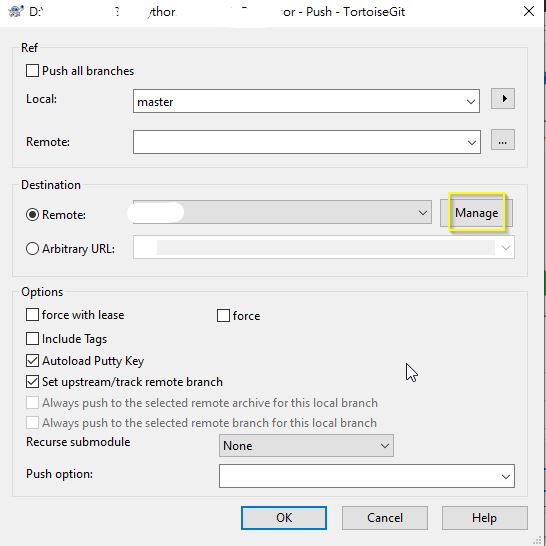Click the Manage remotes button
The height and width of the screenshot is (546, 546).
click(x=476, y=213)
